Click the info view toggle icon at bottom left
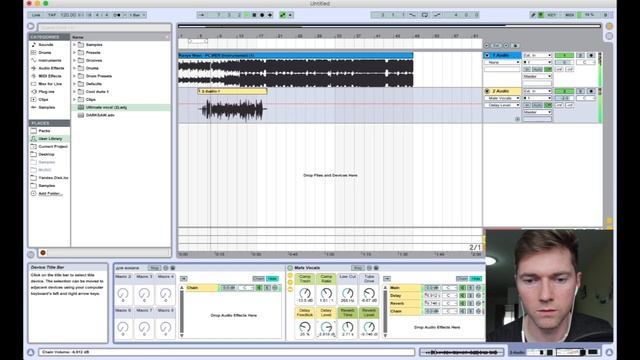This screenshot has height=360, width=640. (x=31, y=352)
